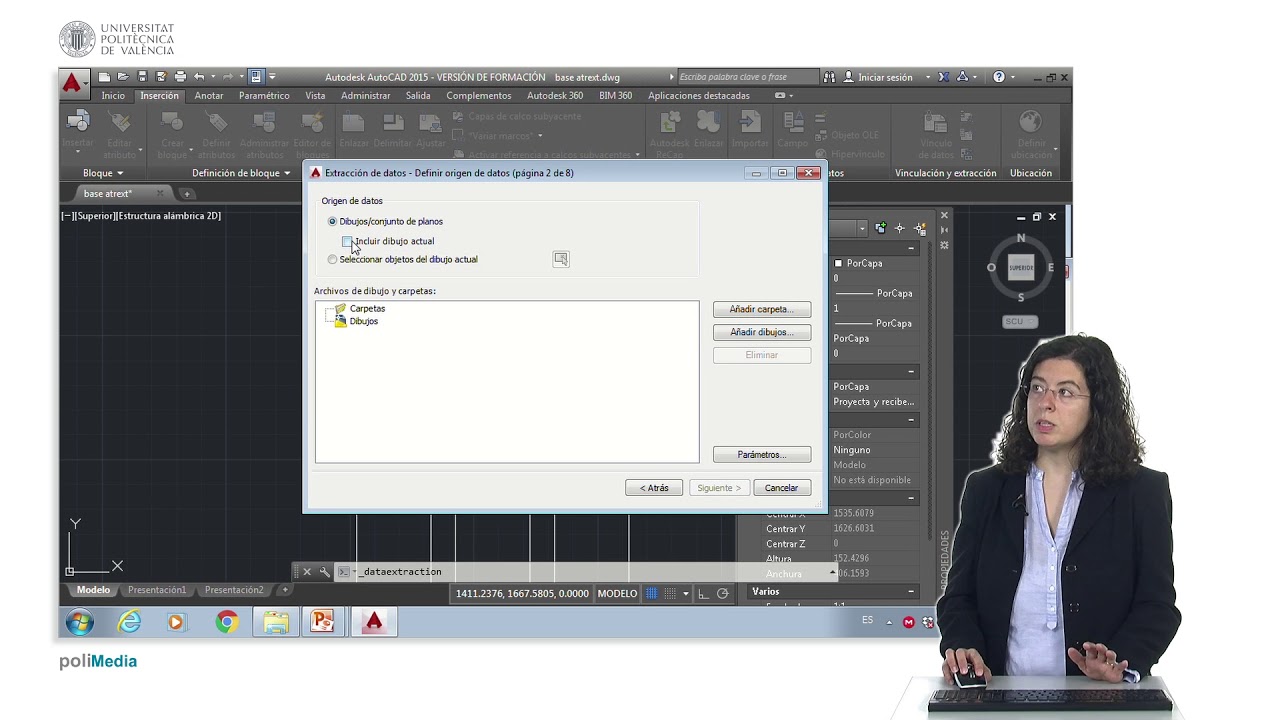Image resolution: width=1280 pixels, height=720 pixels.
Task: Click the Crear bloque ribbon icon
Action: point(172,123)
